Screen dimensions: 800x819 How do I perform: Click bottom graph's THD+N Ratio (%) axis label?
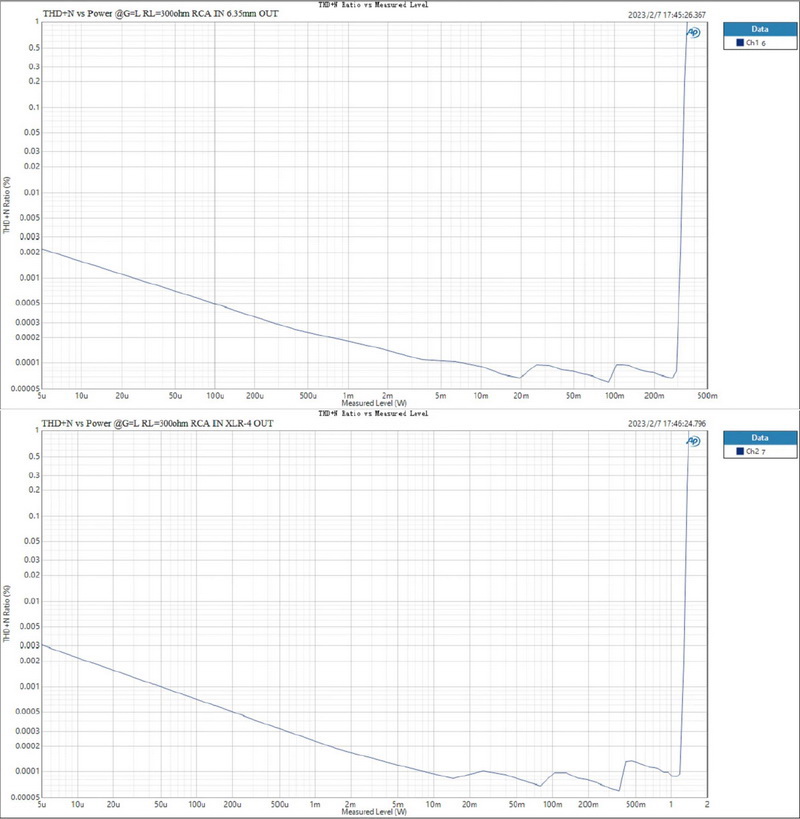point(8,617)
